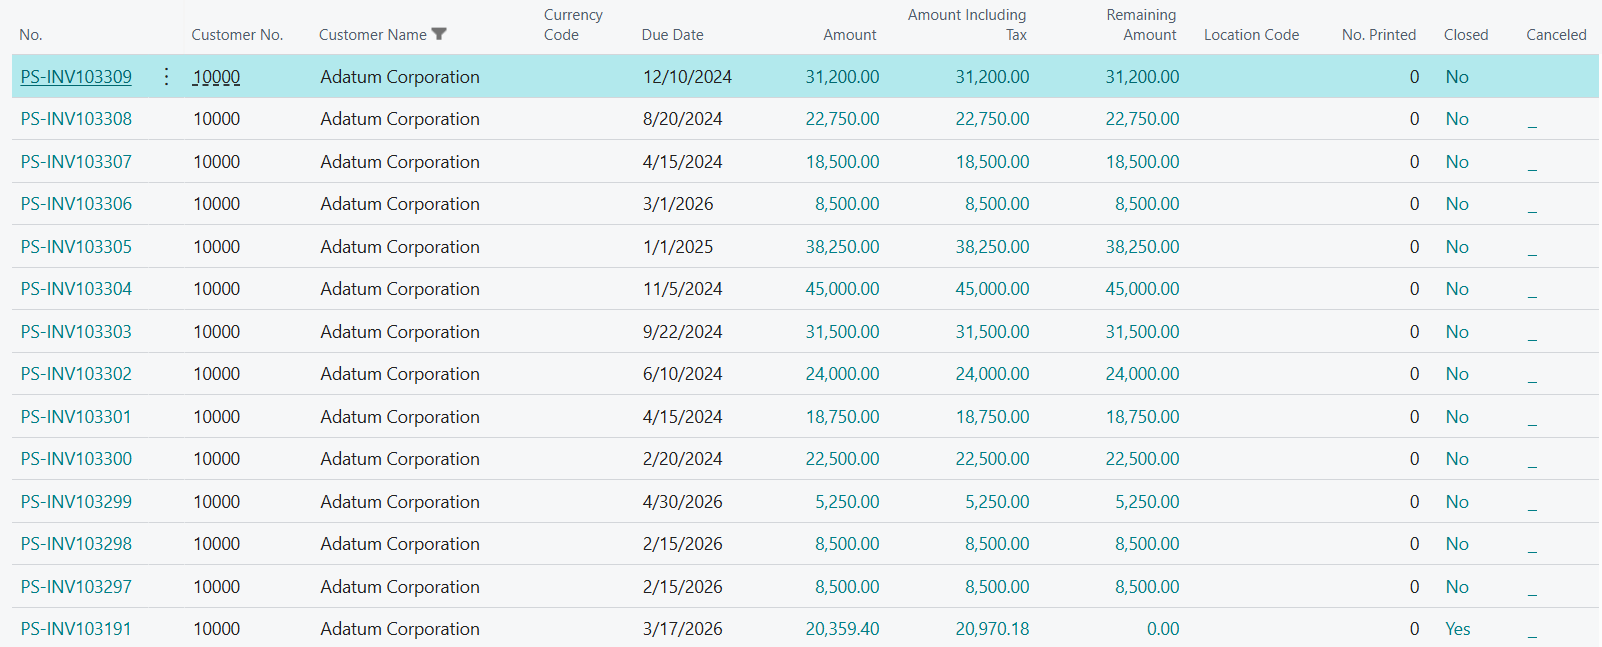The width and height of the screenshot is (1602, 647).
Task: Click the Location Code column header
Action: (1251, 35)
